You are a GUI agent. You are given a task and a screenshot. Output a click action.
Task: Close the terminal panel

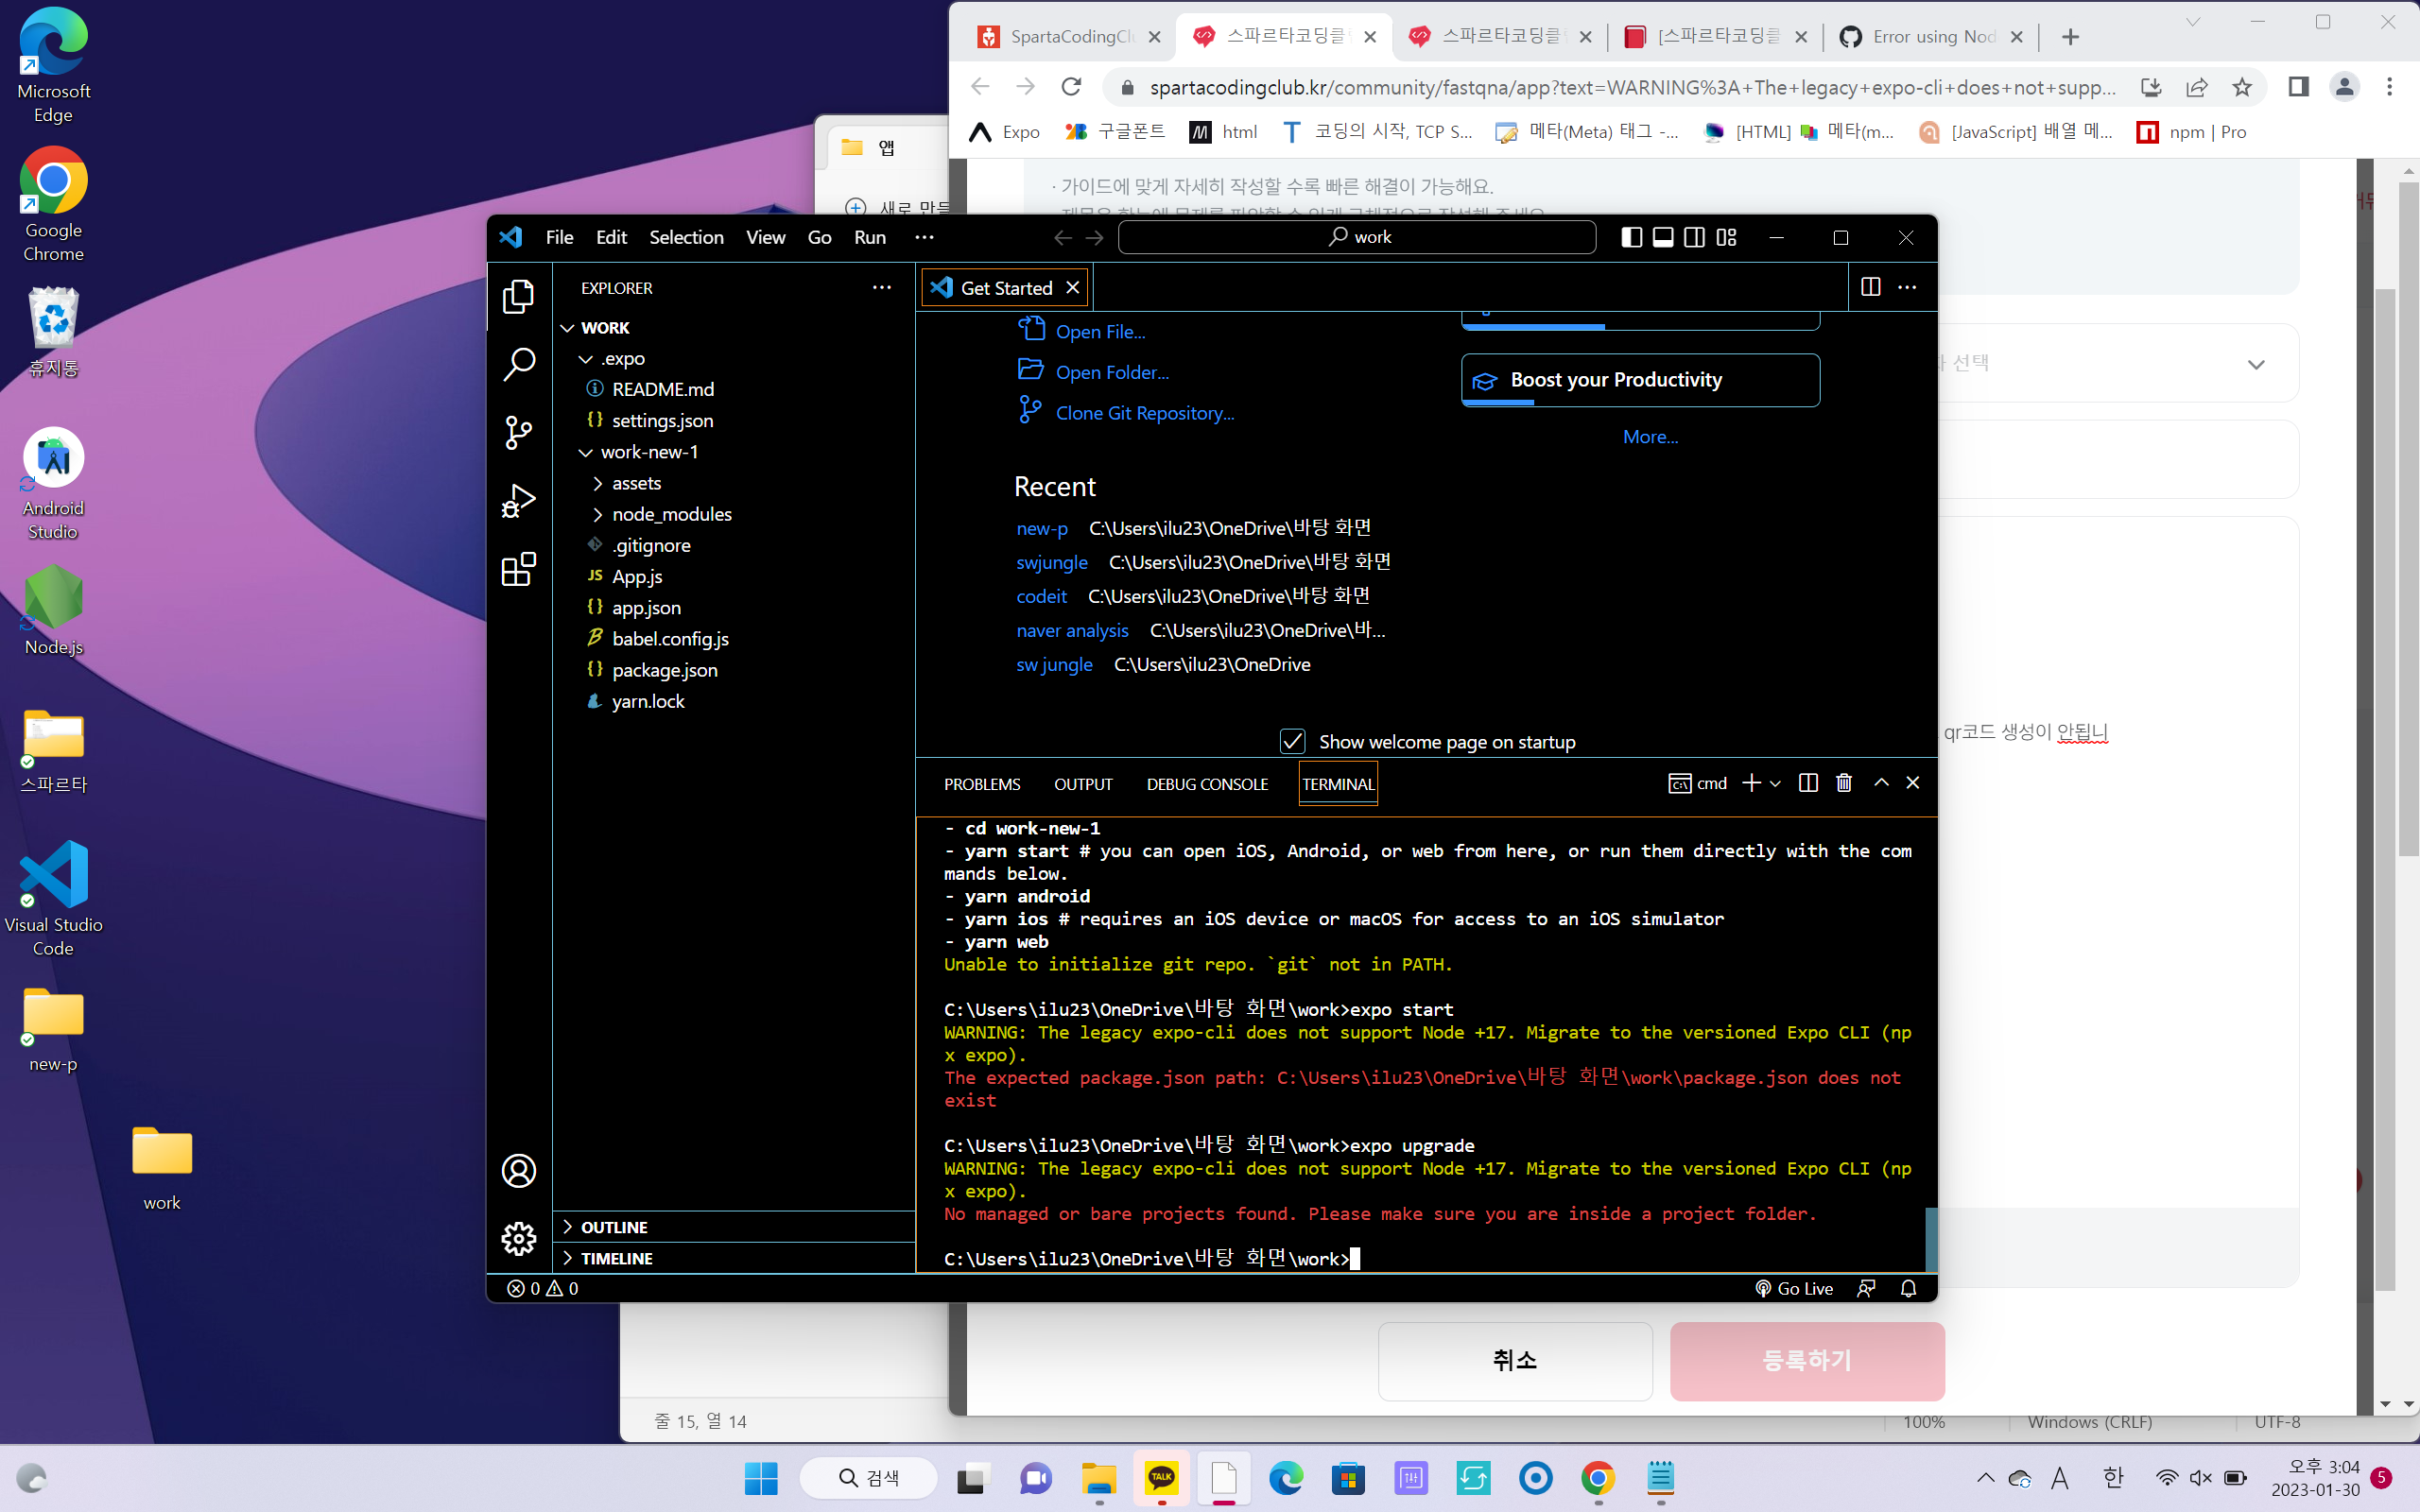click(x=1913, y=783)
